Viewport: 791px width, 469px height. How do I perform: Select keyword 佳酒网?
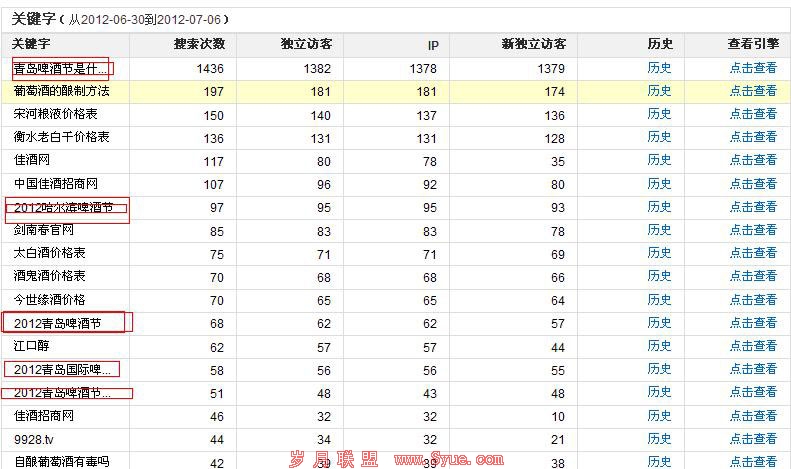(x=32, y=160)
